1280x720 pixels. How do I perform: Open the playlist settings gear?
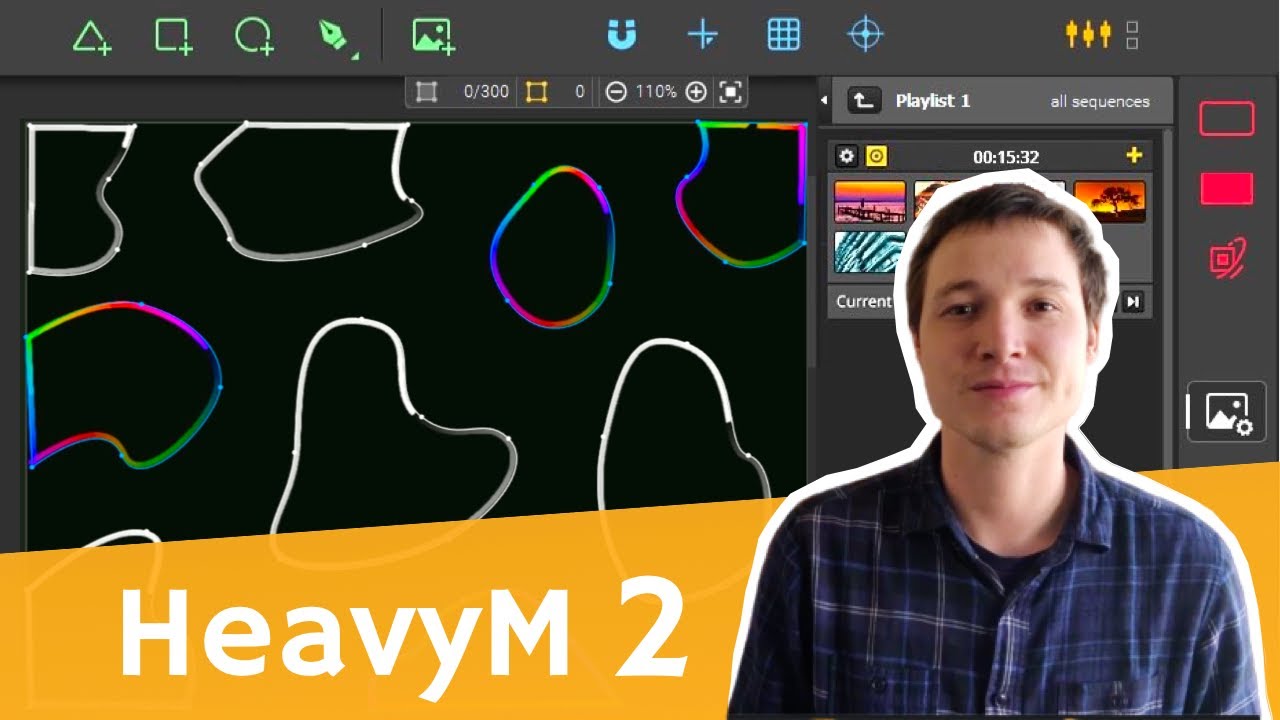tap(847, 156)
